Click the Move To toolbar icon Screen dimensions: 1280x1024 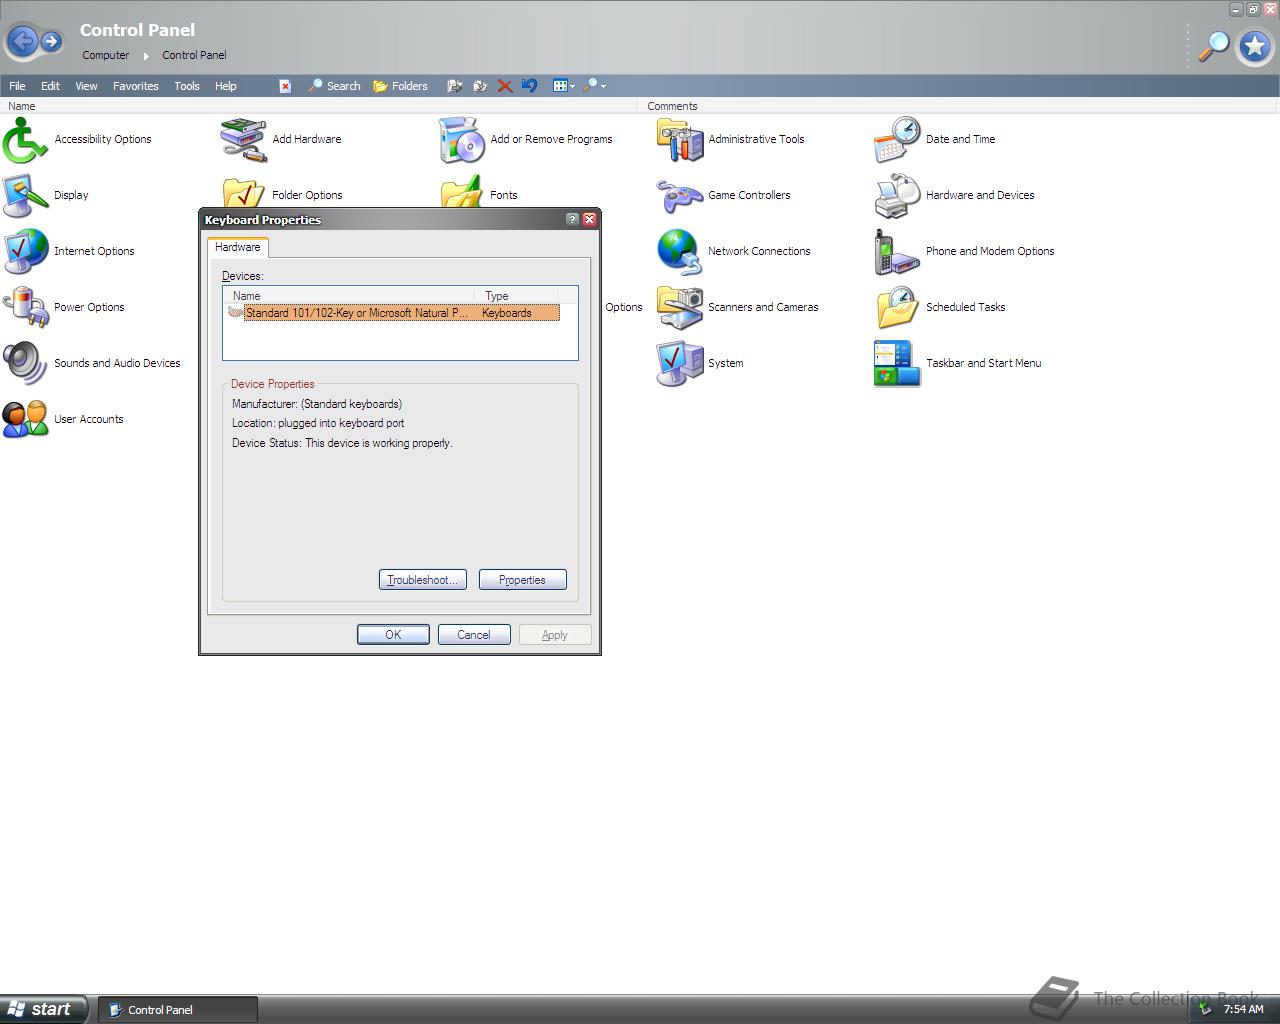pyautogui.click(x=454, y=86)
